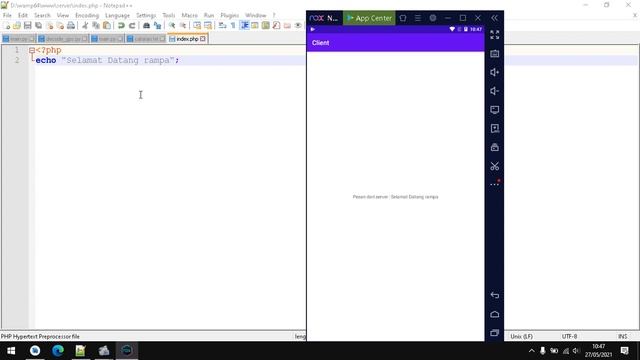Save the current file via toolbar
Image resolution: width=640 pixels, height=360 pixels.
[27, 26]
